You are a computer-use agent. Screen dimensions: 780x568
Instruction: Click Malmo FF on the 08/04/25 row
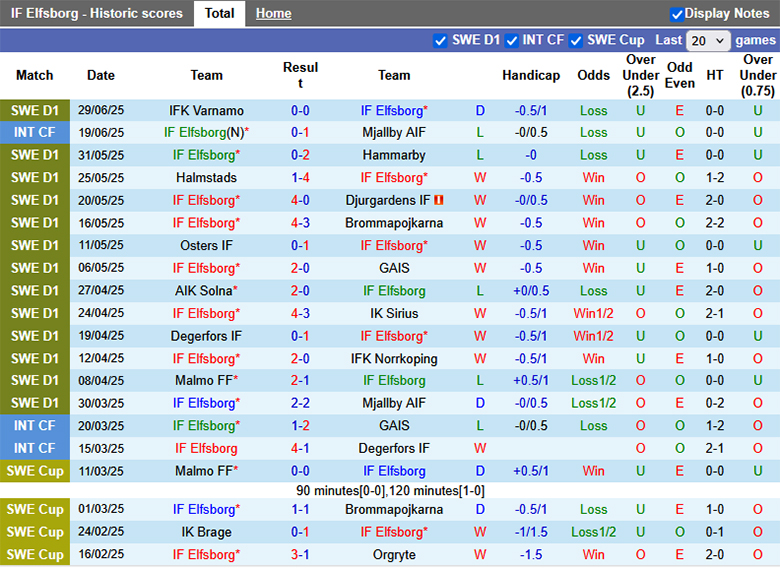[x=204, y=380]
